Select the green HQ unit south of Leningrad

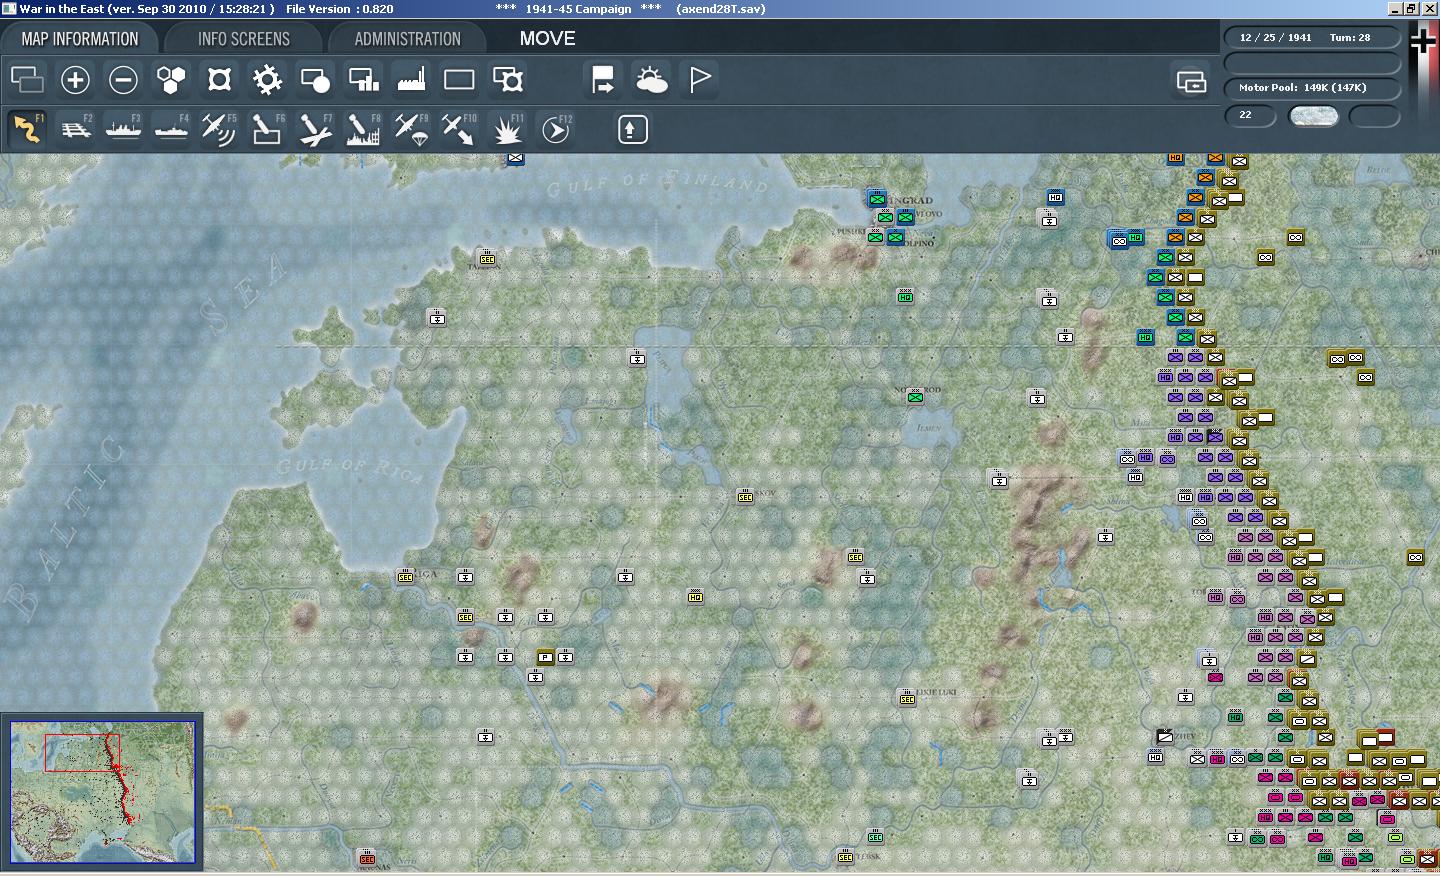(905, 297)
